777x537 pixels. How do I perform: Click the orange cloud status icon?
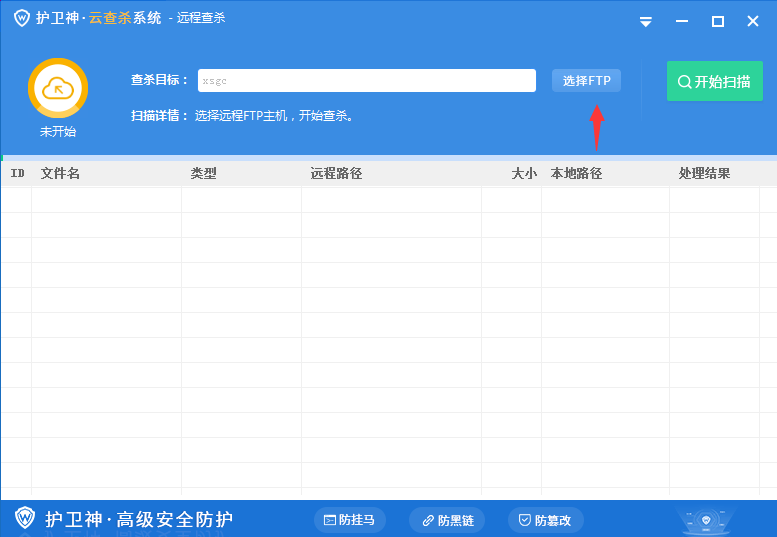pos(58,88)
